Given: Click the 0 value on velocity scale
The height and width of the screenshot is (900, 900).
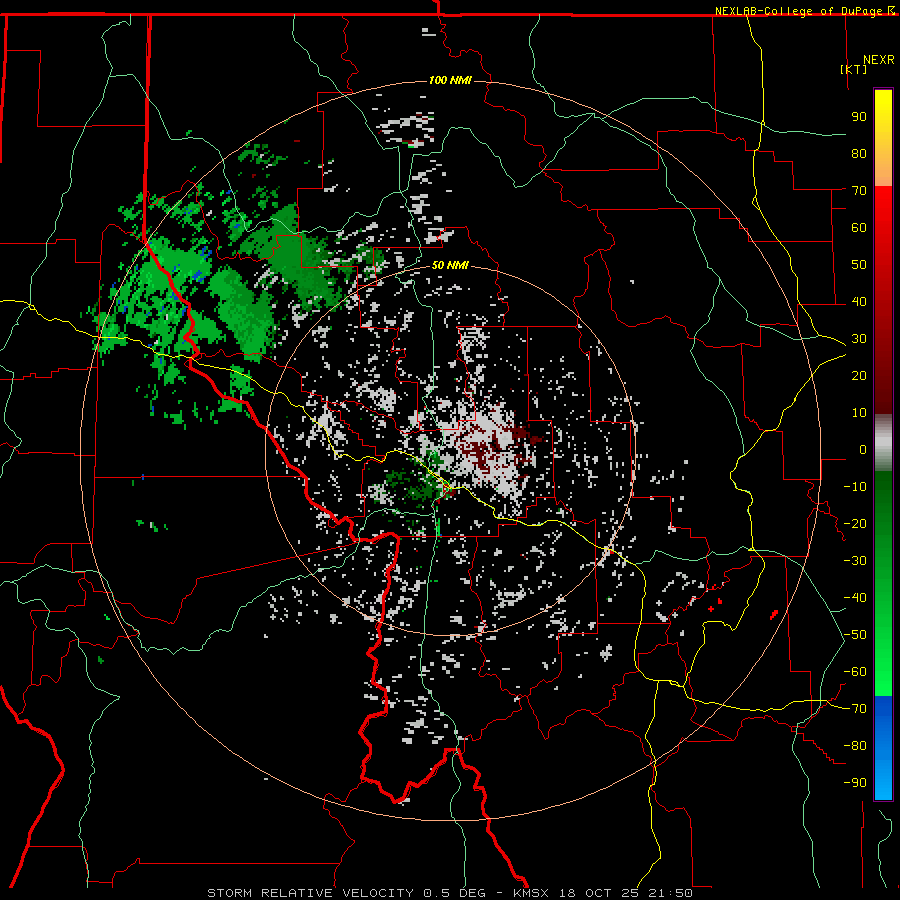Looking at the screenshot, I should pos(863,449).
